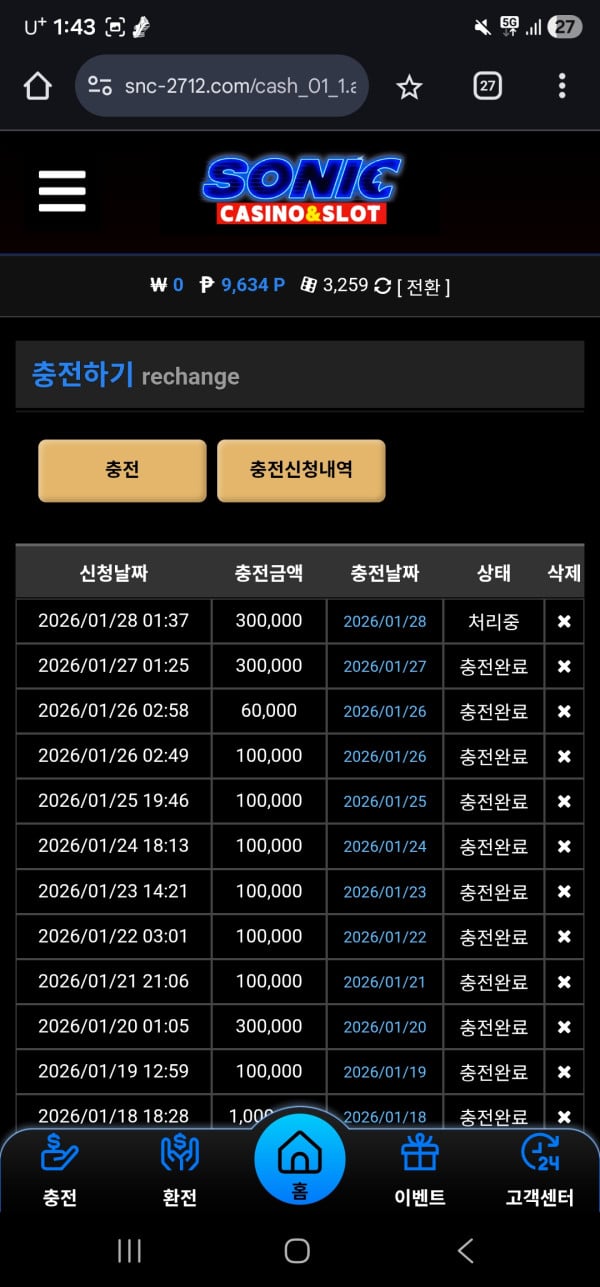This screenshot has width=600, height=1287.
Task: Open 충전신청내역 request history
Action: (x=301, y=470)
